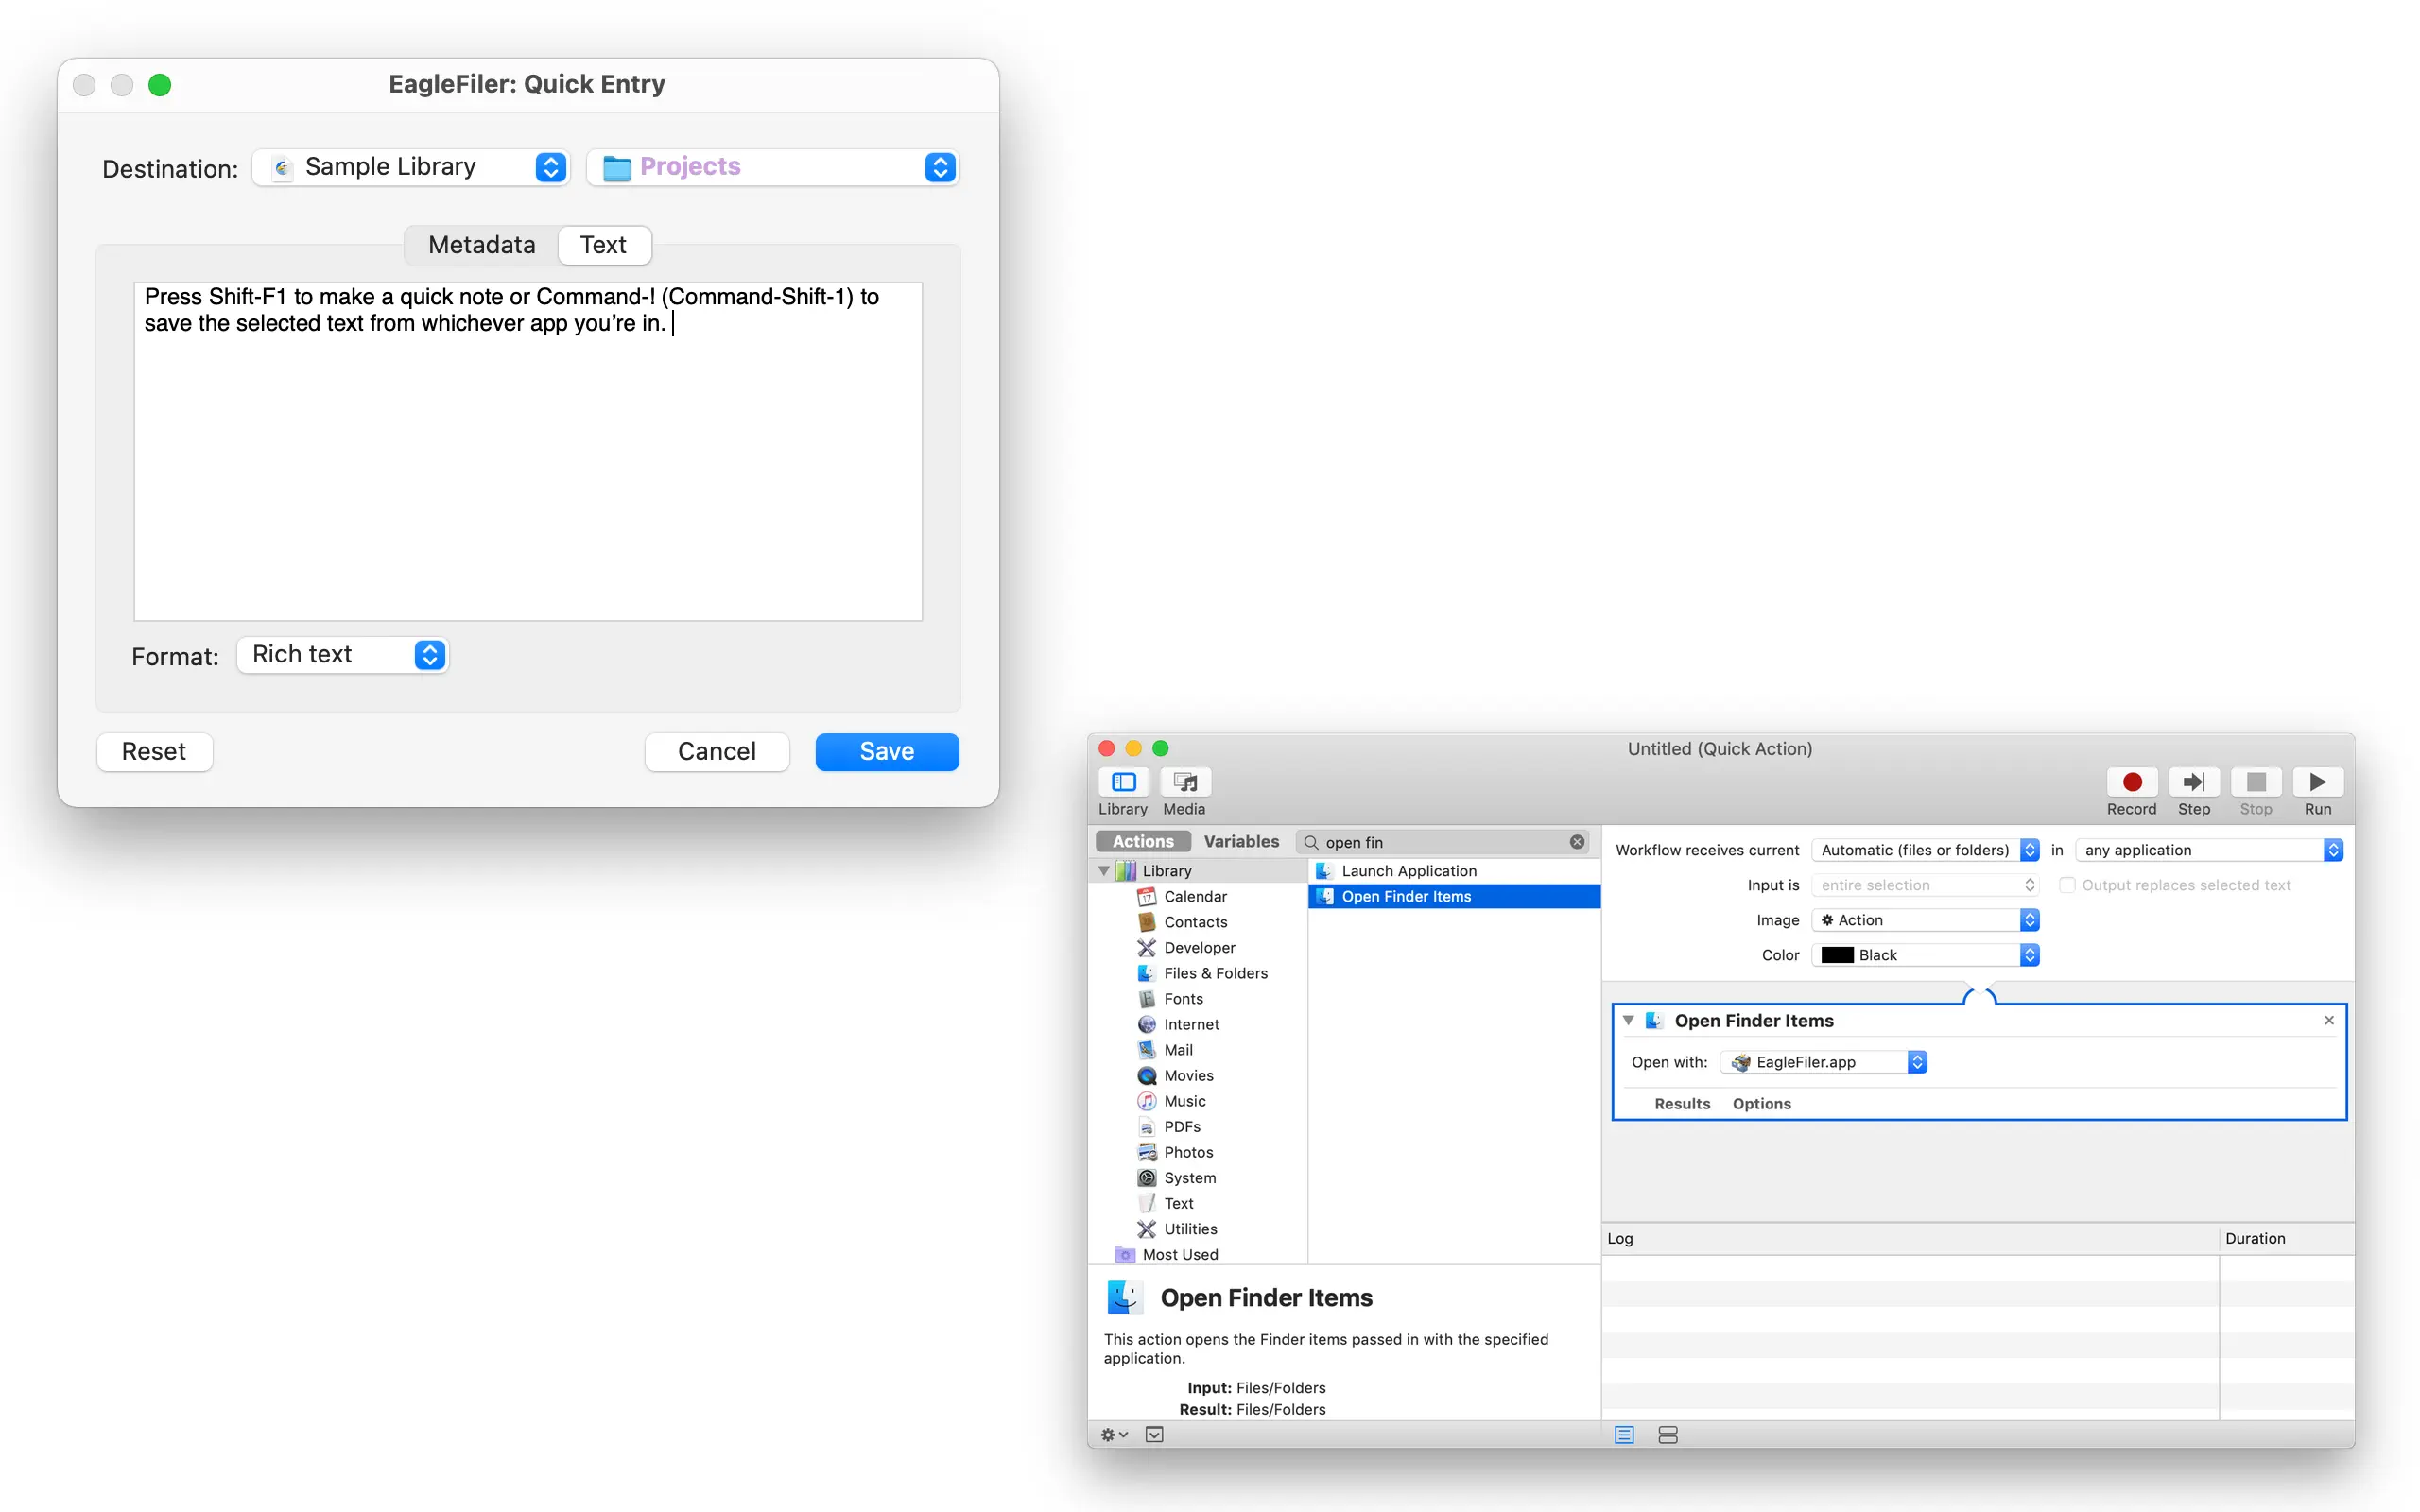
Task: Remove the Open Finder Items action
Action: click(x=2329, y=1020)
